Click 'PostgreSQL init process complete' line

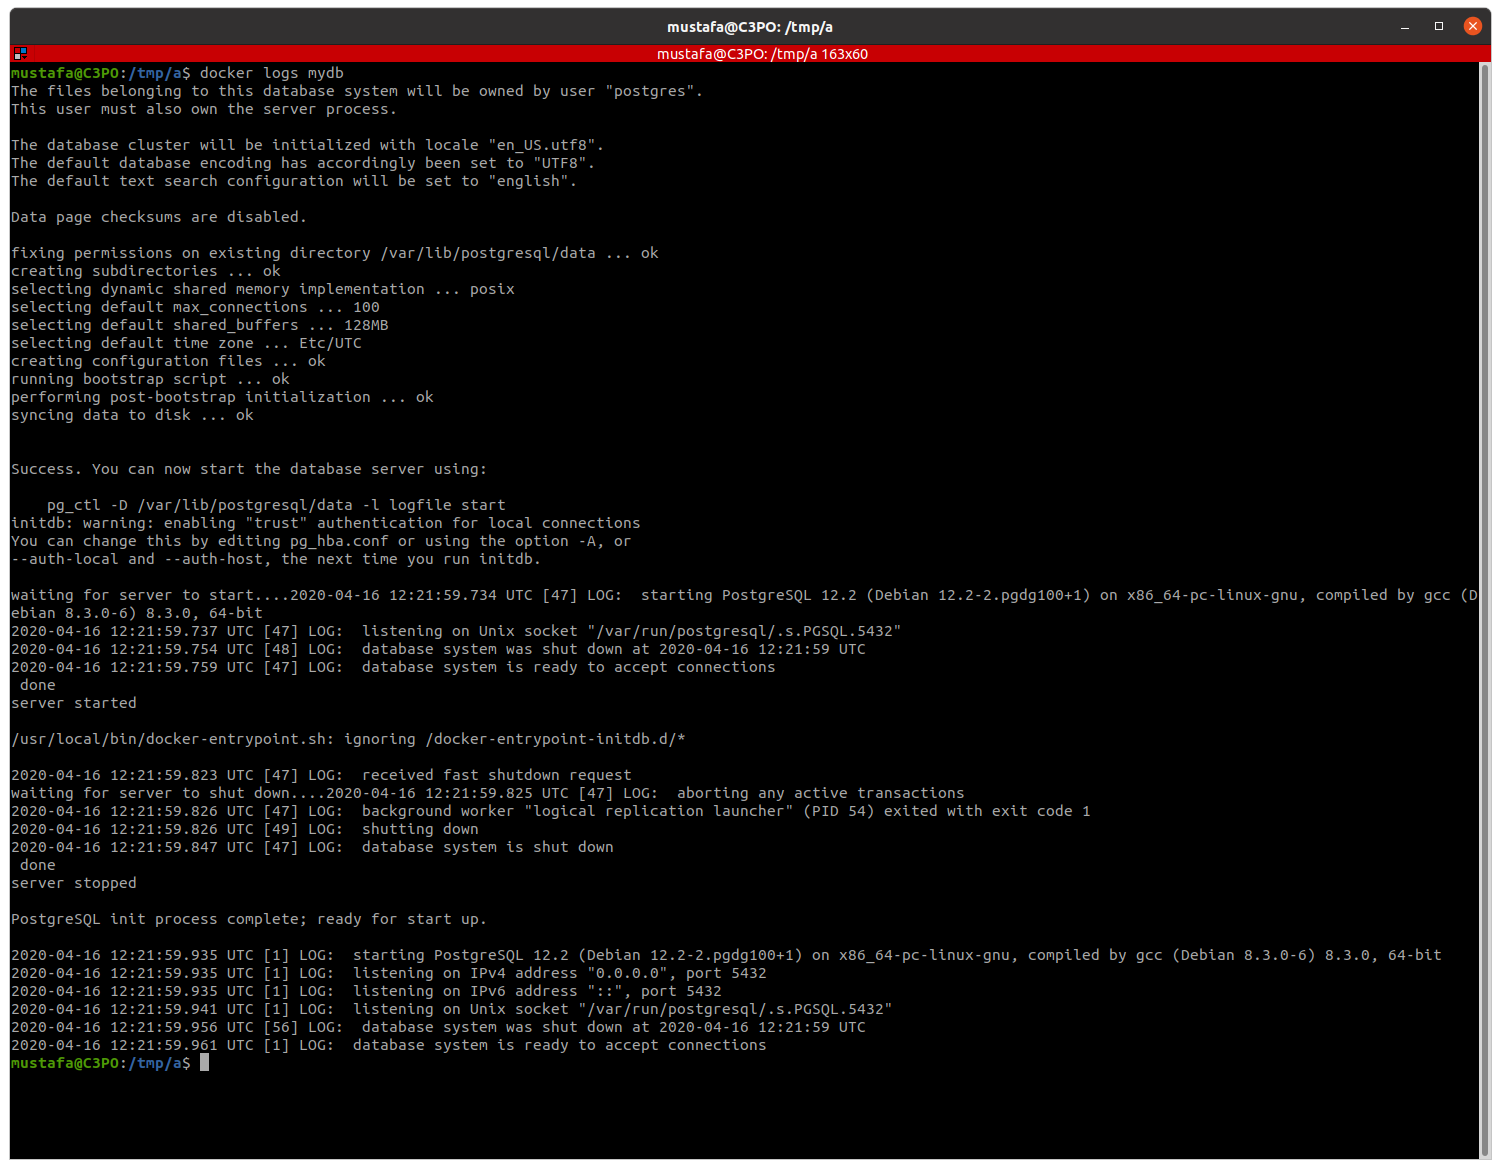pyautogui.click(x=249, y=919)
